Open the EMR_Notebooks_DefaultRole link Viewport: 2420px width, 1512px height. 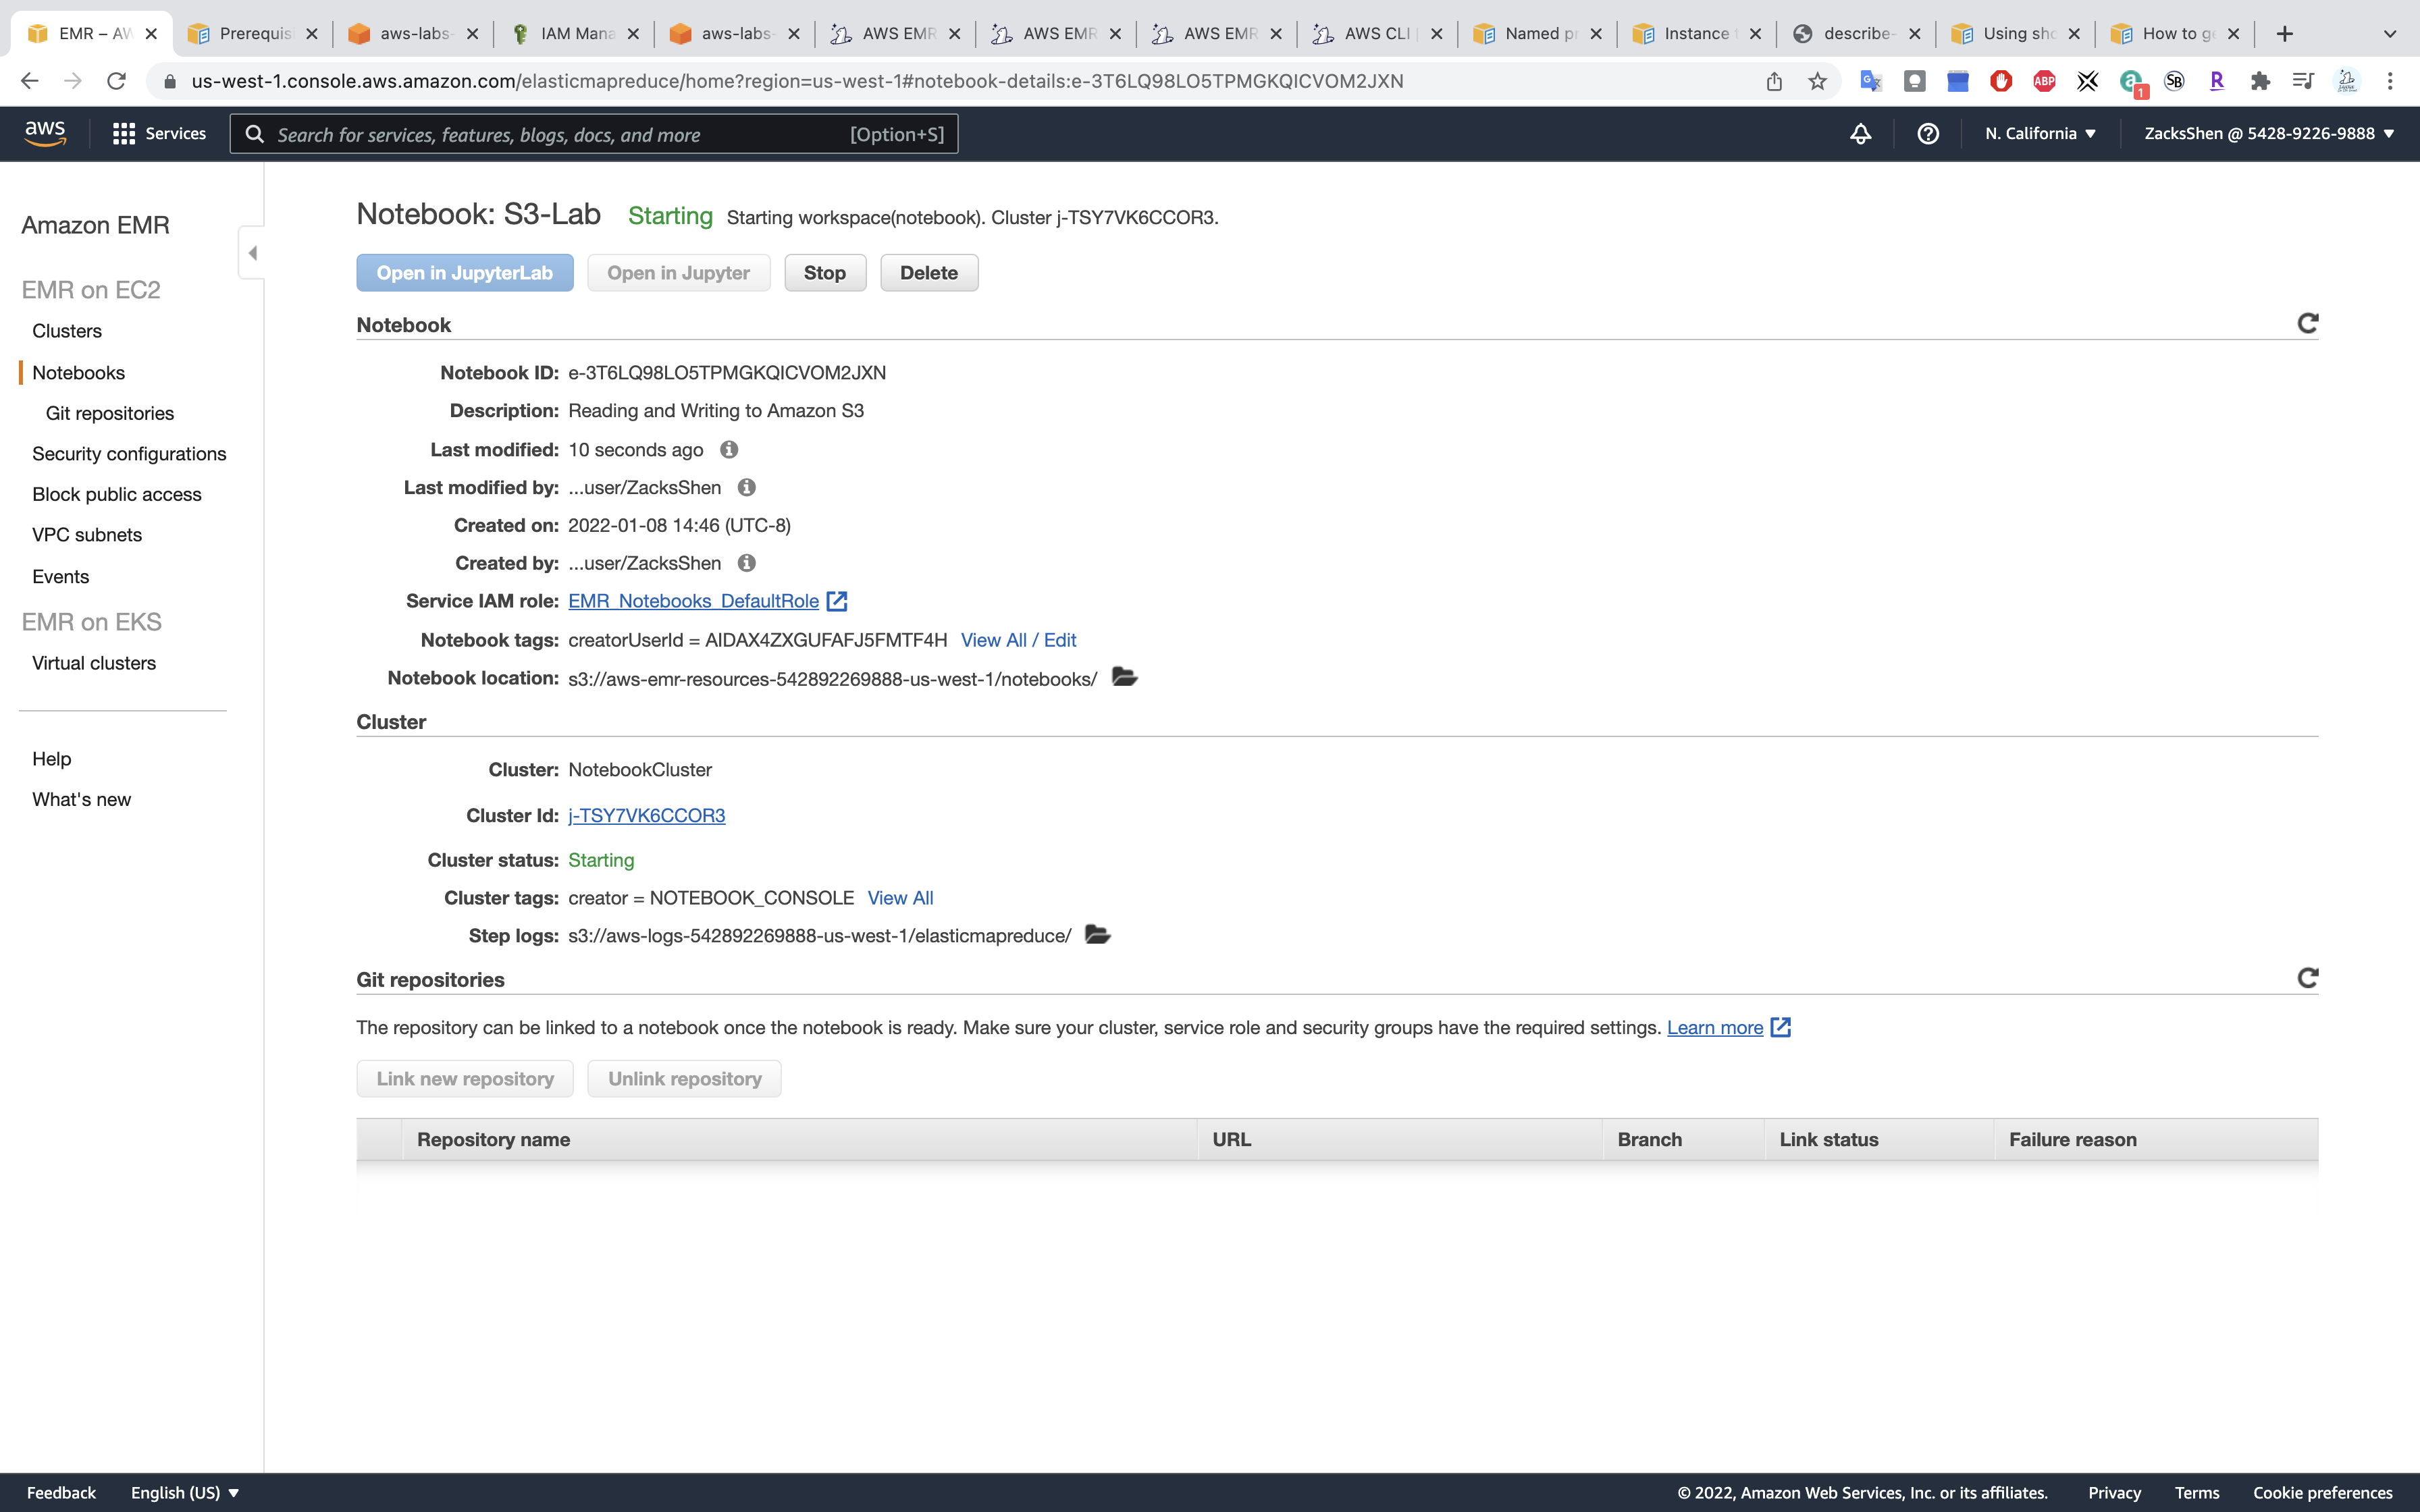[693, 601]
